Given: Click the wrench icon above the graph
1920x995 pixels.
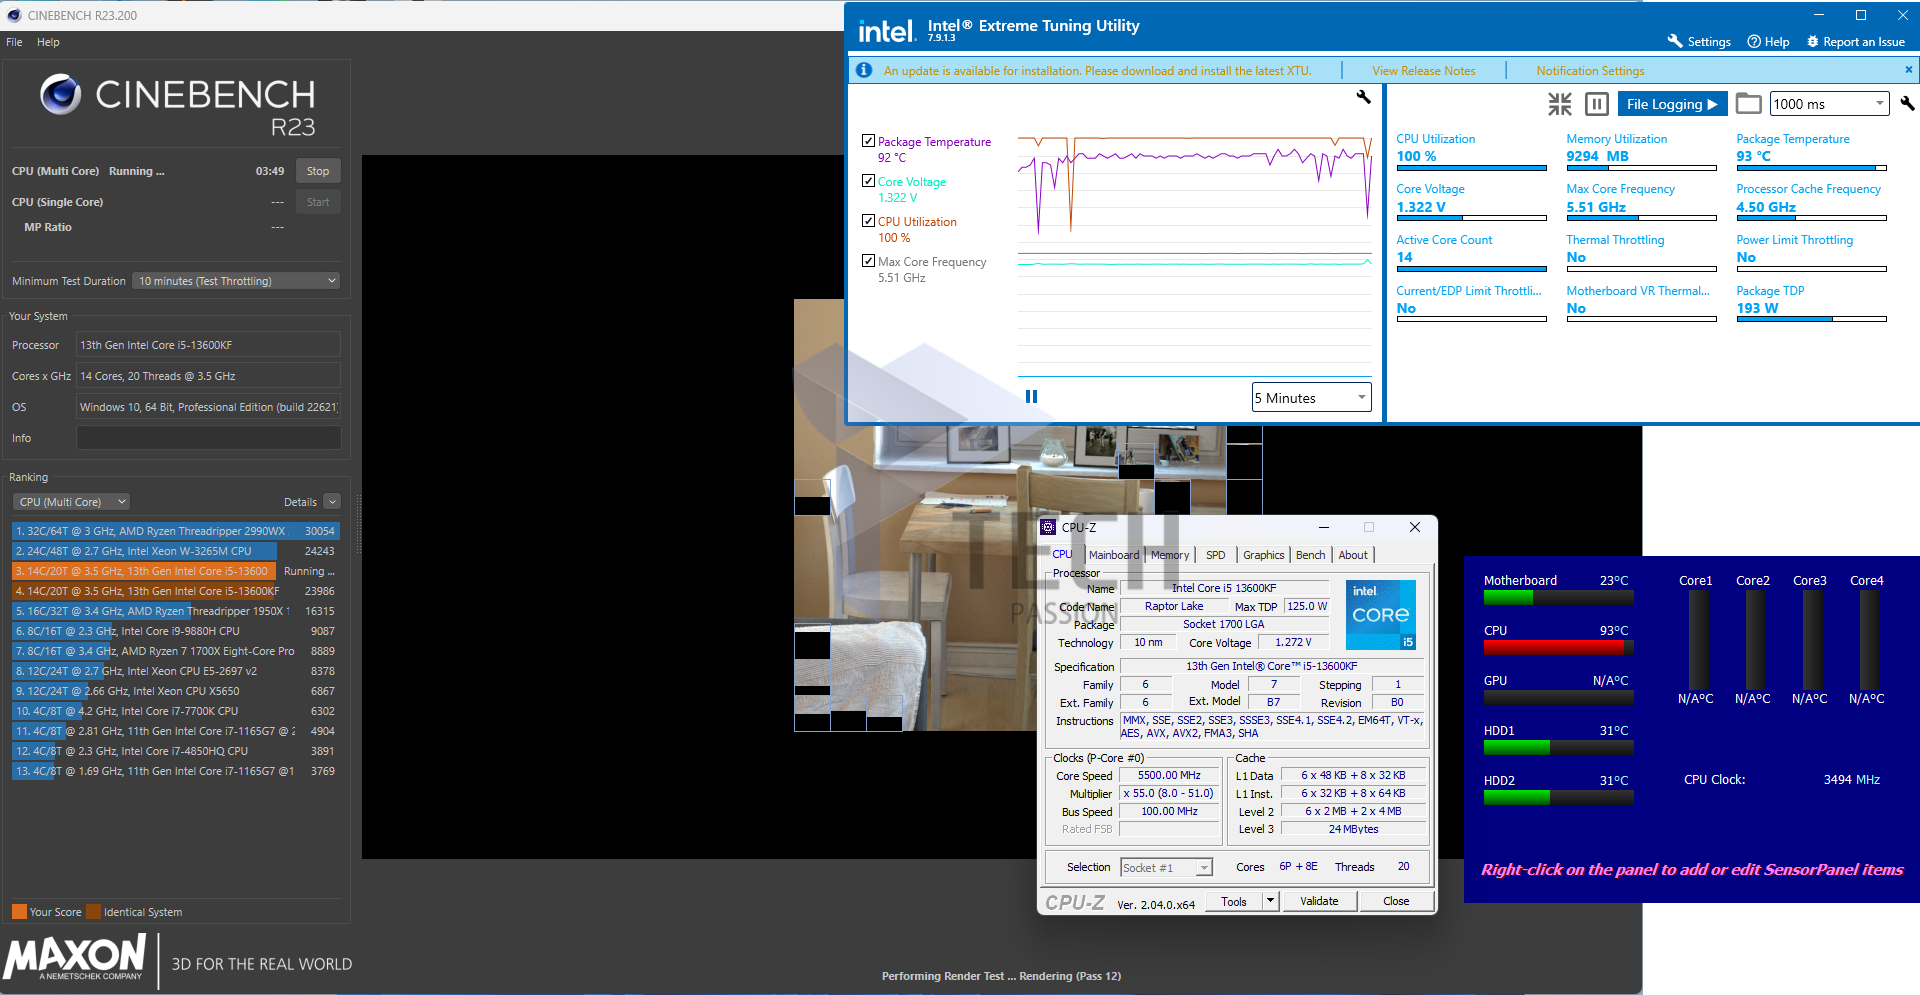Looking at the screenshot, I should pos(1363,97).
